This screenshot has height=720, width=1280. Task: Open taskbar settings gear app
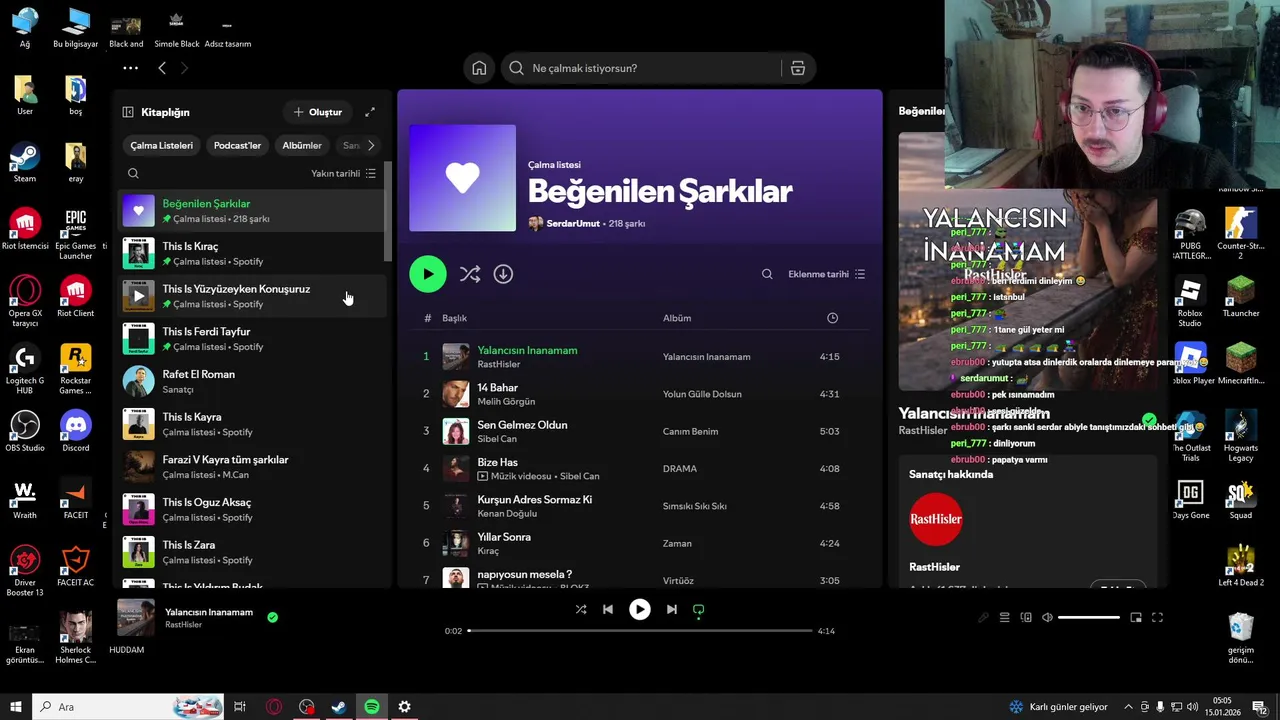(404, 707)
